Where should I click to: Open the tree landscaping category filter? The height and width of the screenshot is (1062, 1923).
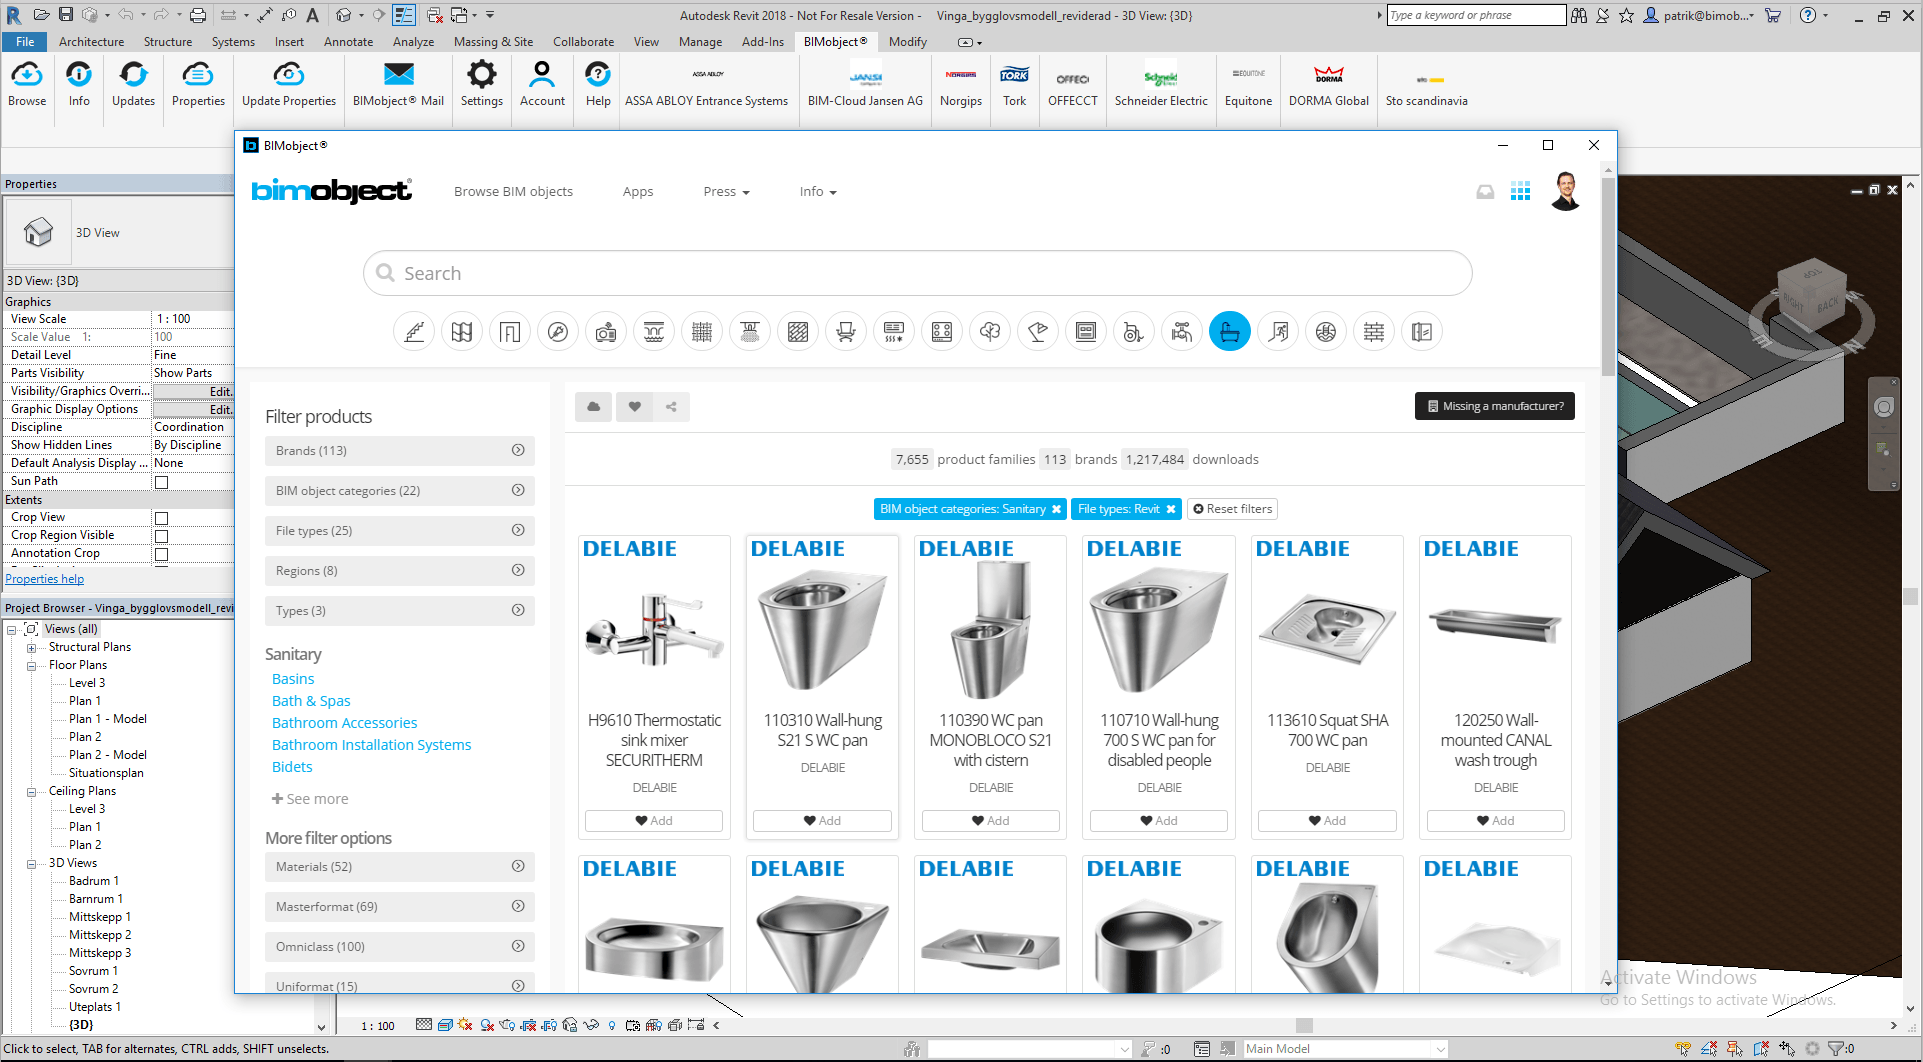tap(990, 331)
